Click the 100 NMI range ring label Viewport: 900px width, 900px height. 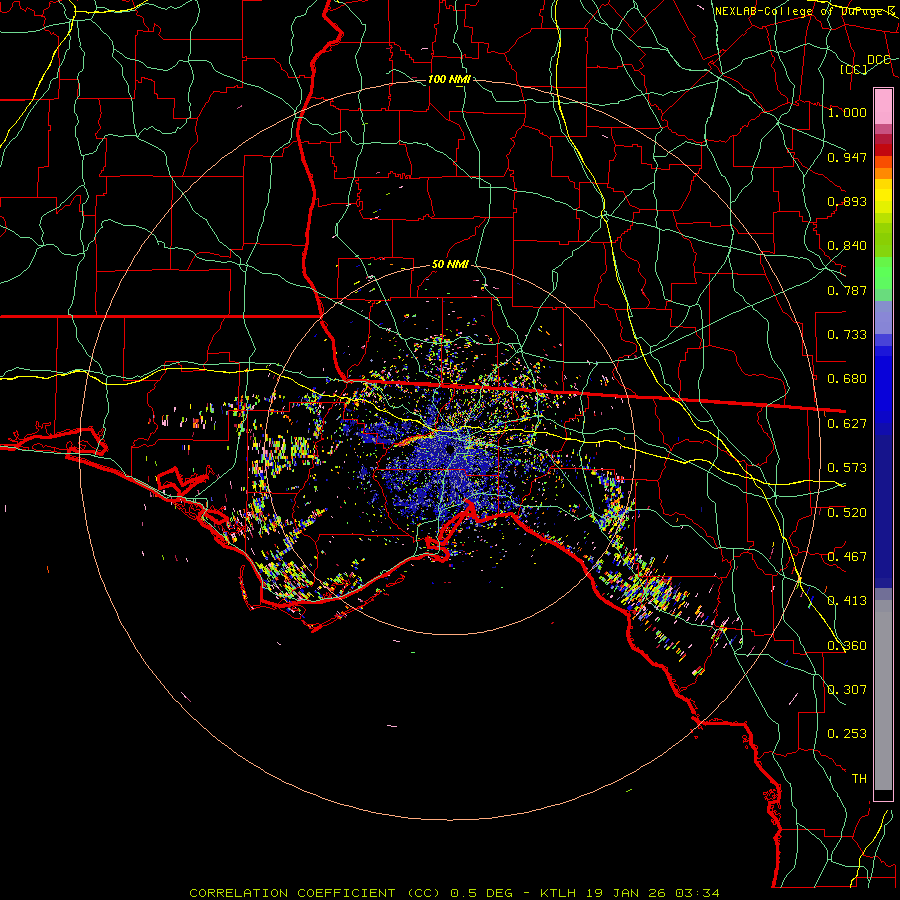click(x=449, y=79)
